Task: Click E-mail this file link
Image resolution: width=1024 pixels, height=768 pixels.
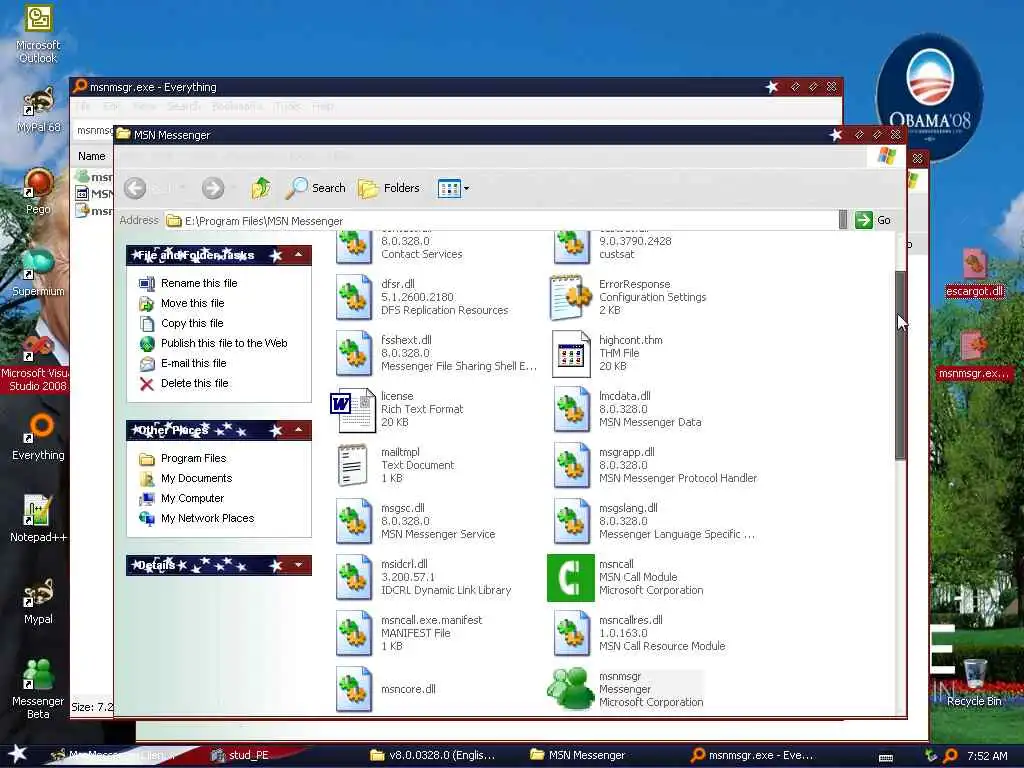Action: click(193, 363)
